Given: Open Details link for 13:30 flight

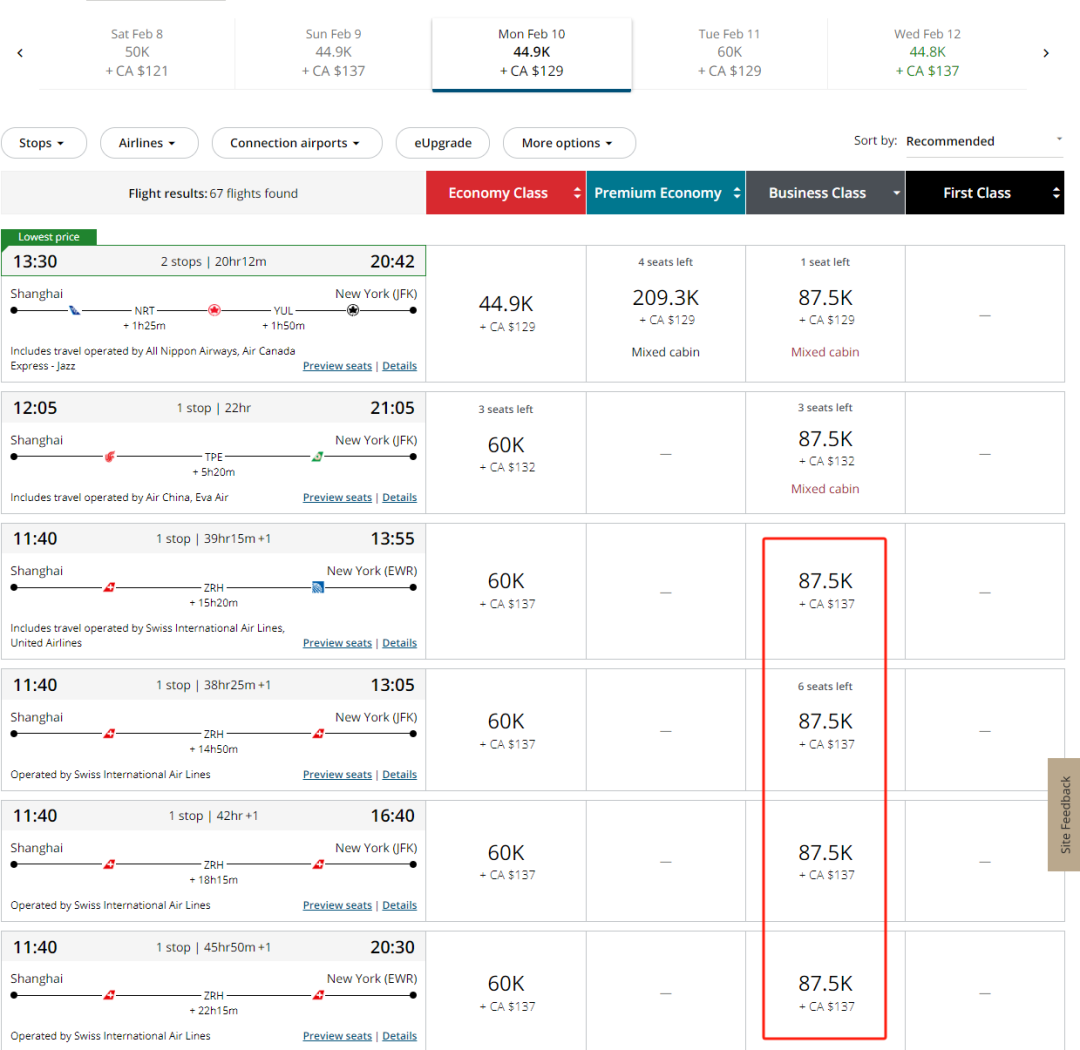Looking at the screenshot, I should pos(399,366).
